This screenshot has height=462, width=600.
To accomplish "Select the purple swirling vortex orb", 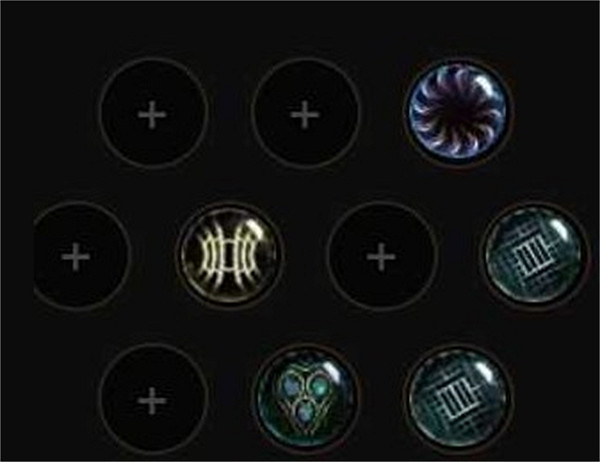I will [458, 111].
